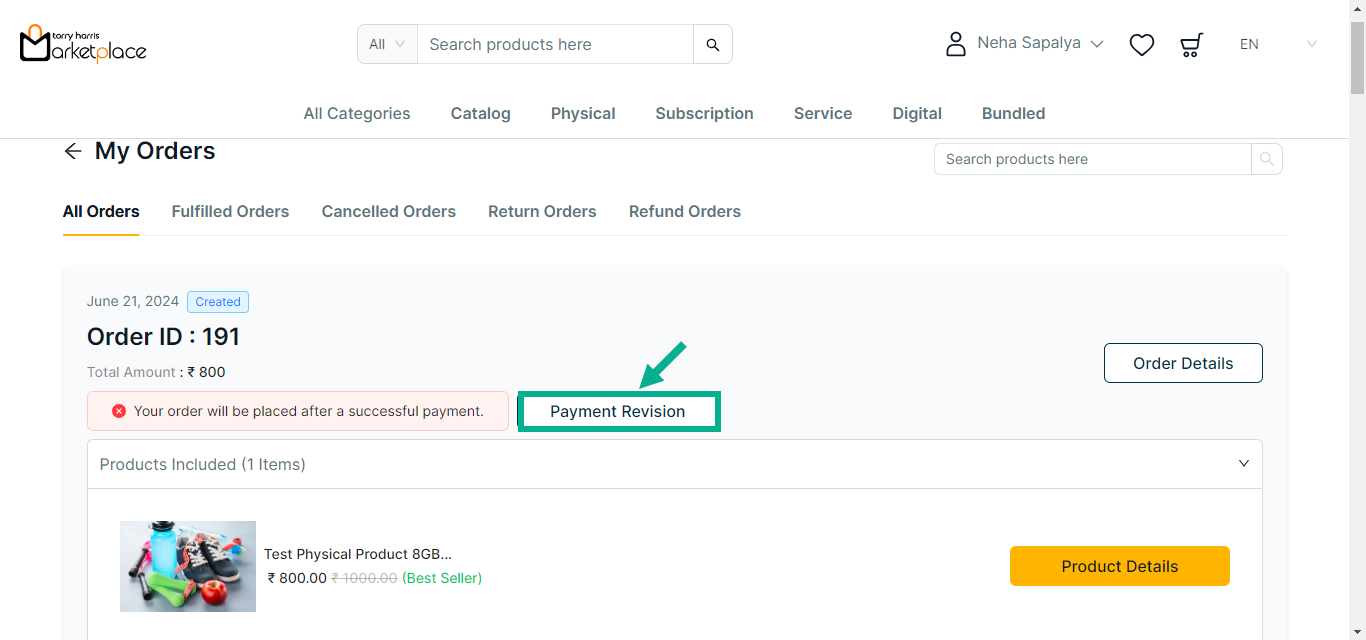Switch to the Fulfilled Orders tab

point(230,212)
